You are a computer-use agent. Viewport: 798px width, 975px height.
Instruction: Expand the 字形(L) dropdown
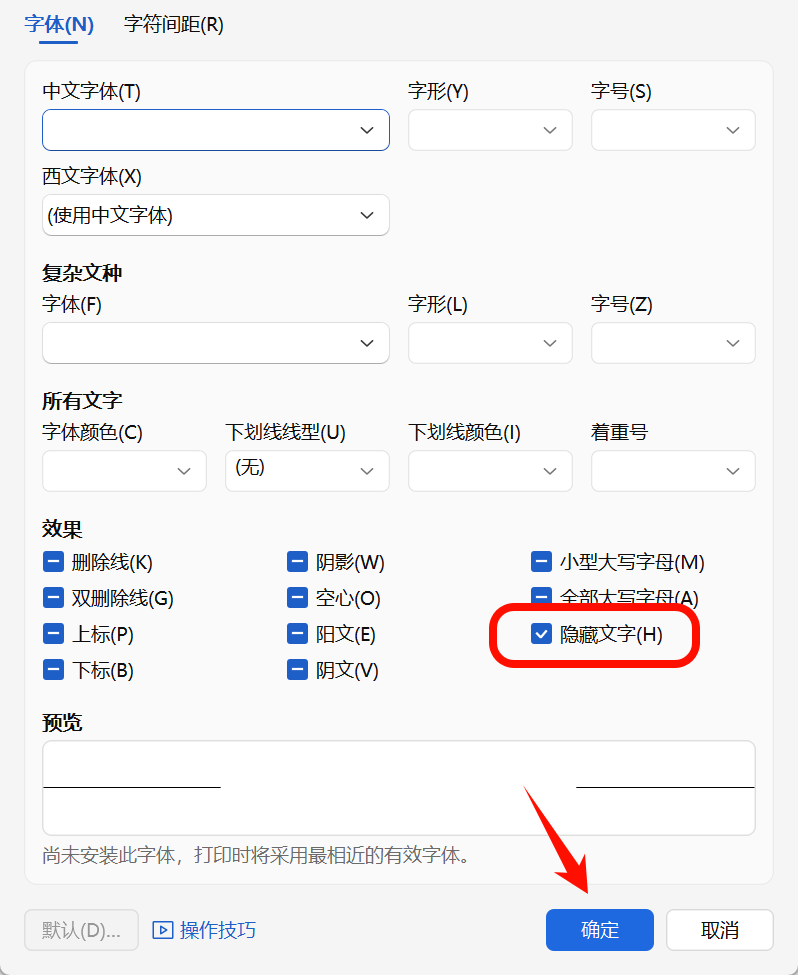490,343
